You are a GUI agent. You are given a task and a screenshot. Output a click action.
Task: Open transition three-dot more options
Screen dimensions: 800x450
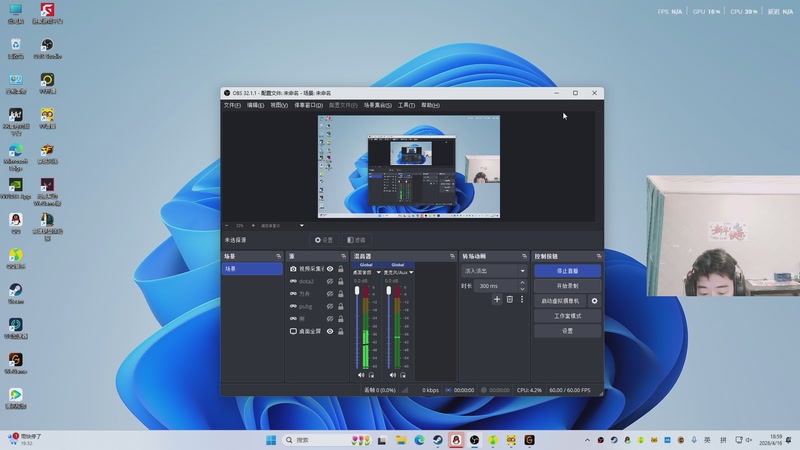pyautogui.click(x=521, y=299)
